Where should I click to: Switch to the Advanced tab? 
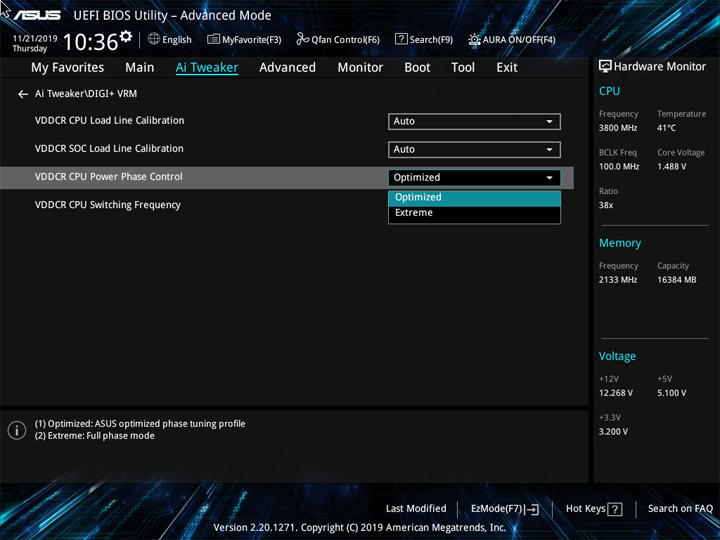pyautogui.click(x=287, y=68)
